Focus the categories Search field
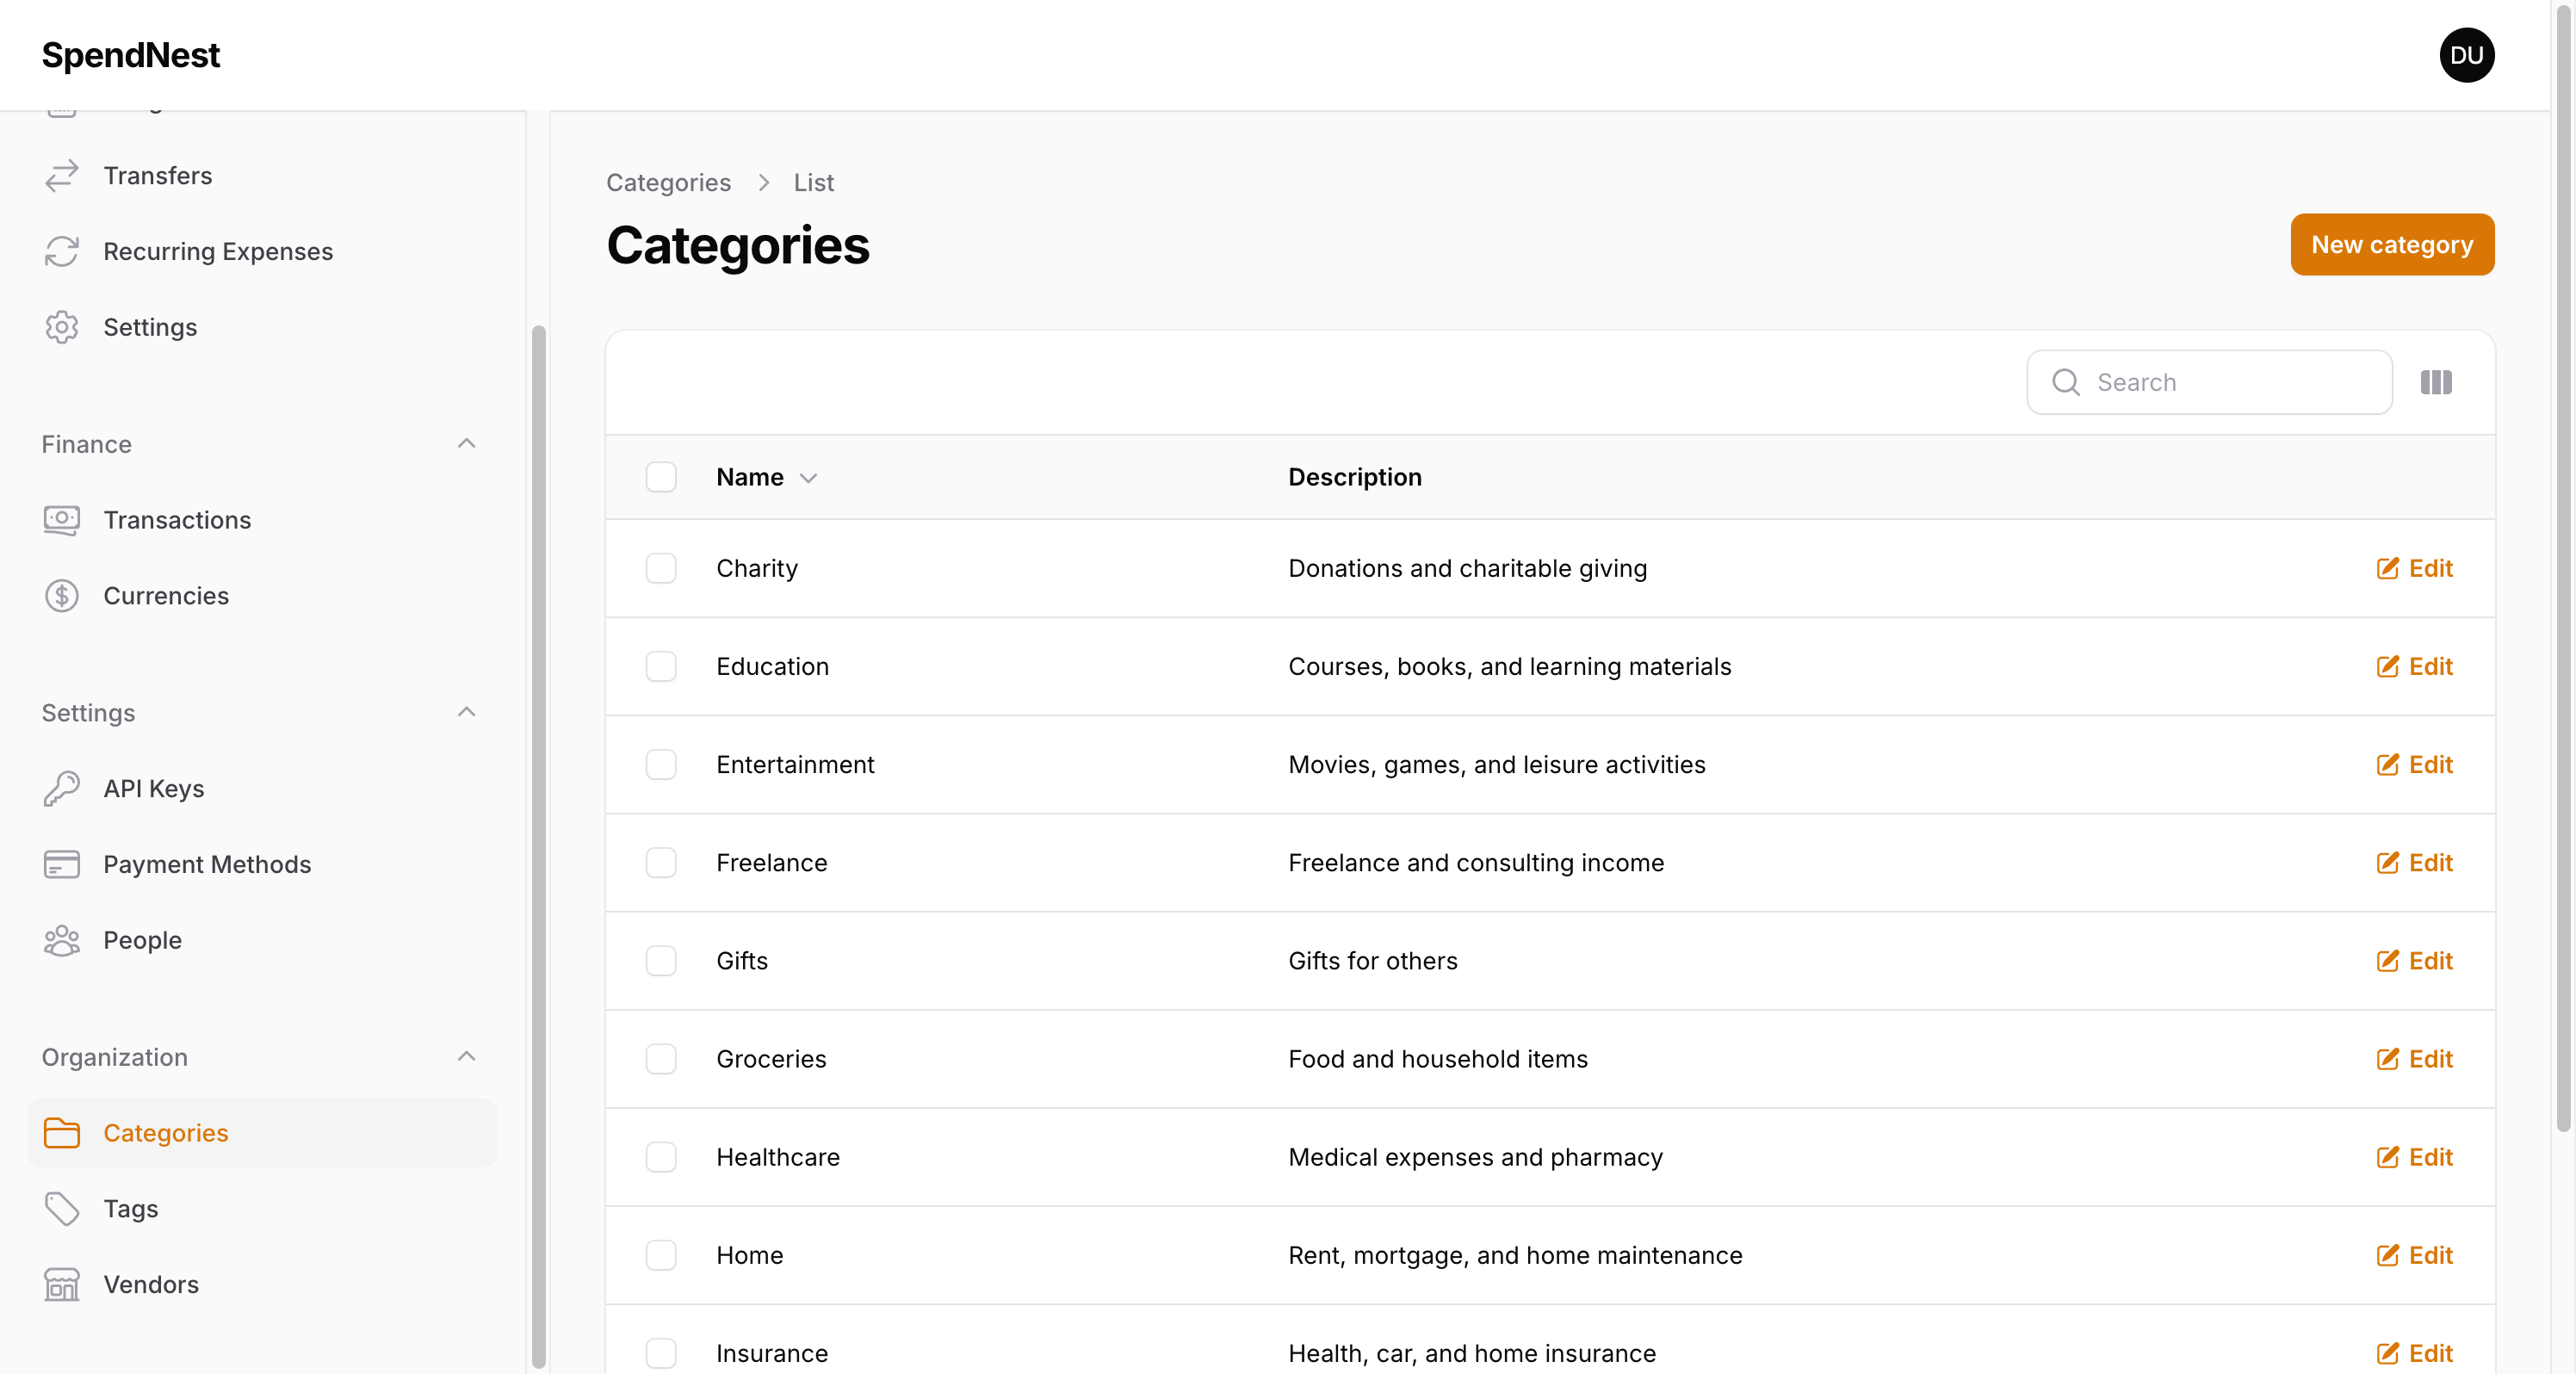Image resolution: width=2576 pixels, height=1374 pixels. coord(2230,382)
